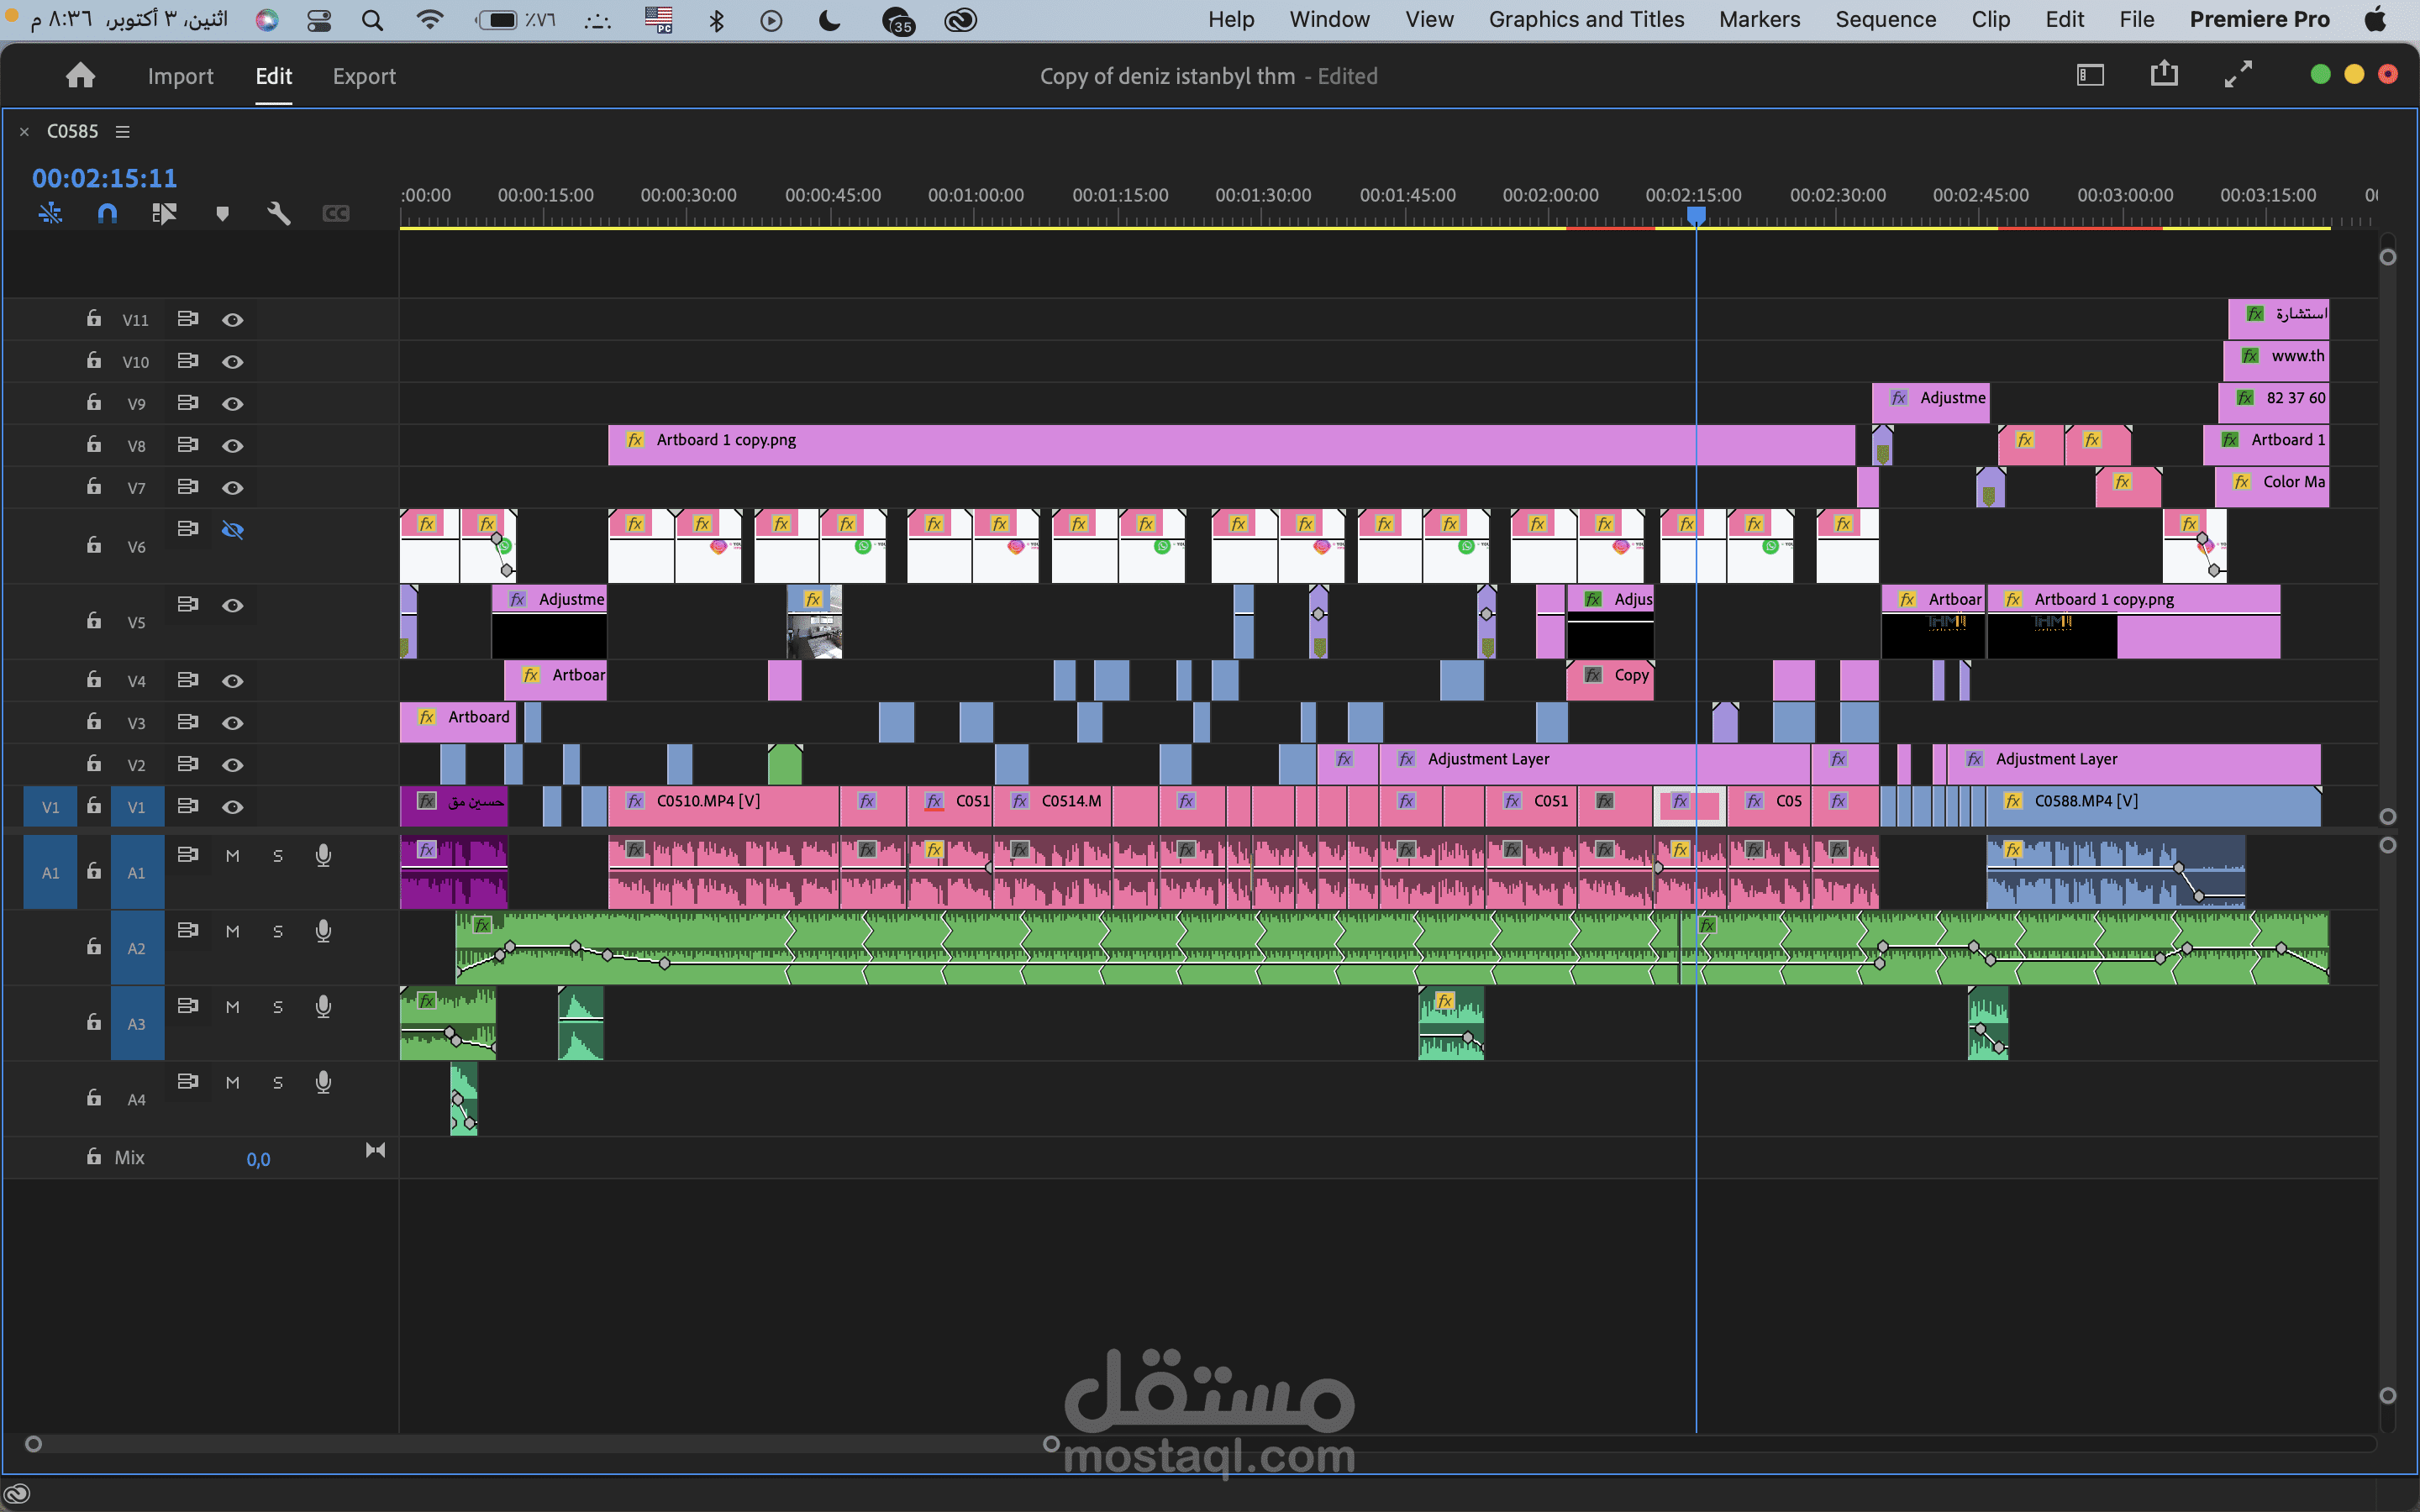The width and height of the screenshot is (2420, 1512).
Task: Select Artboard 1 copy.png clip on V8
Action: coord(1231,445)
